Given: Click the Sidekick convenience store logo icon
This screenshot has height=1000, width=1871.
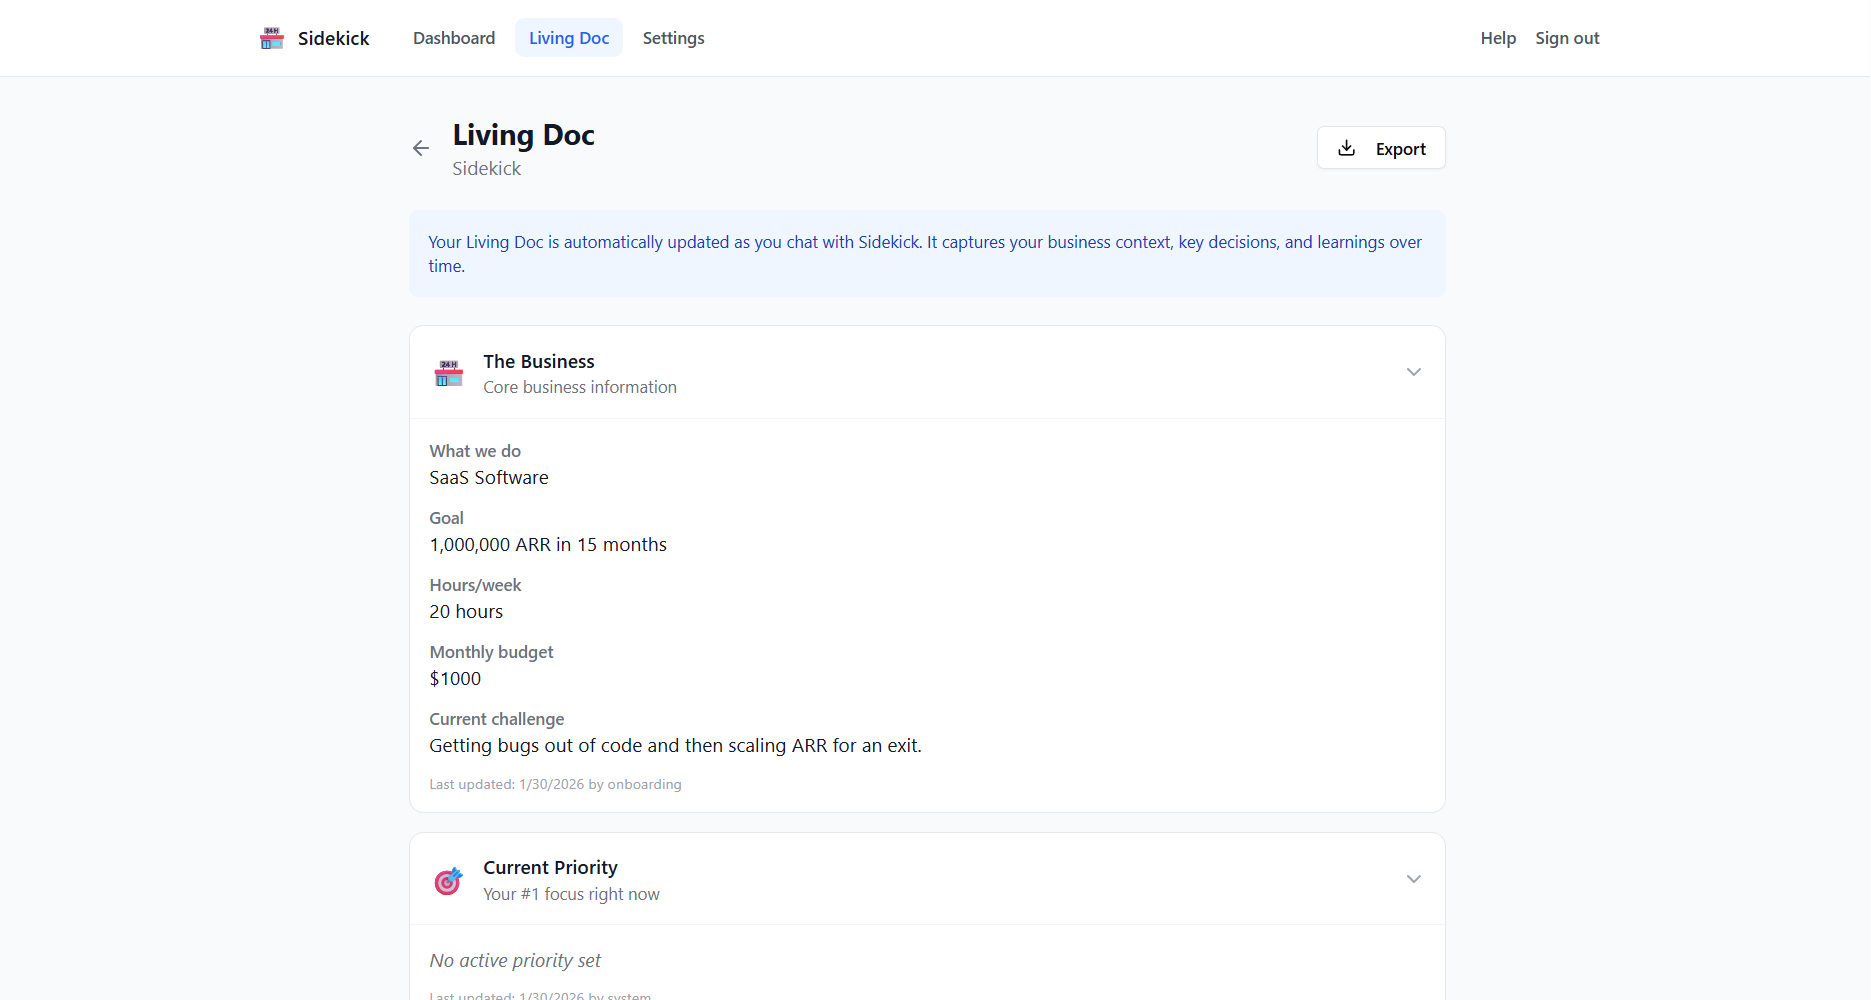Looking at the screenshot, I should point(270,37).
